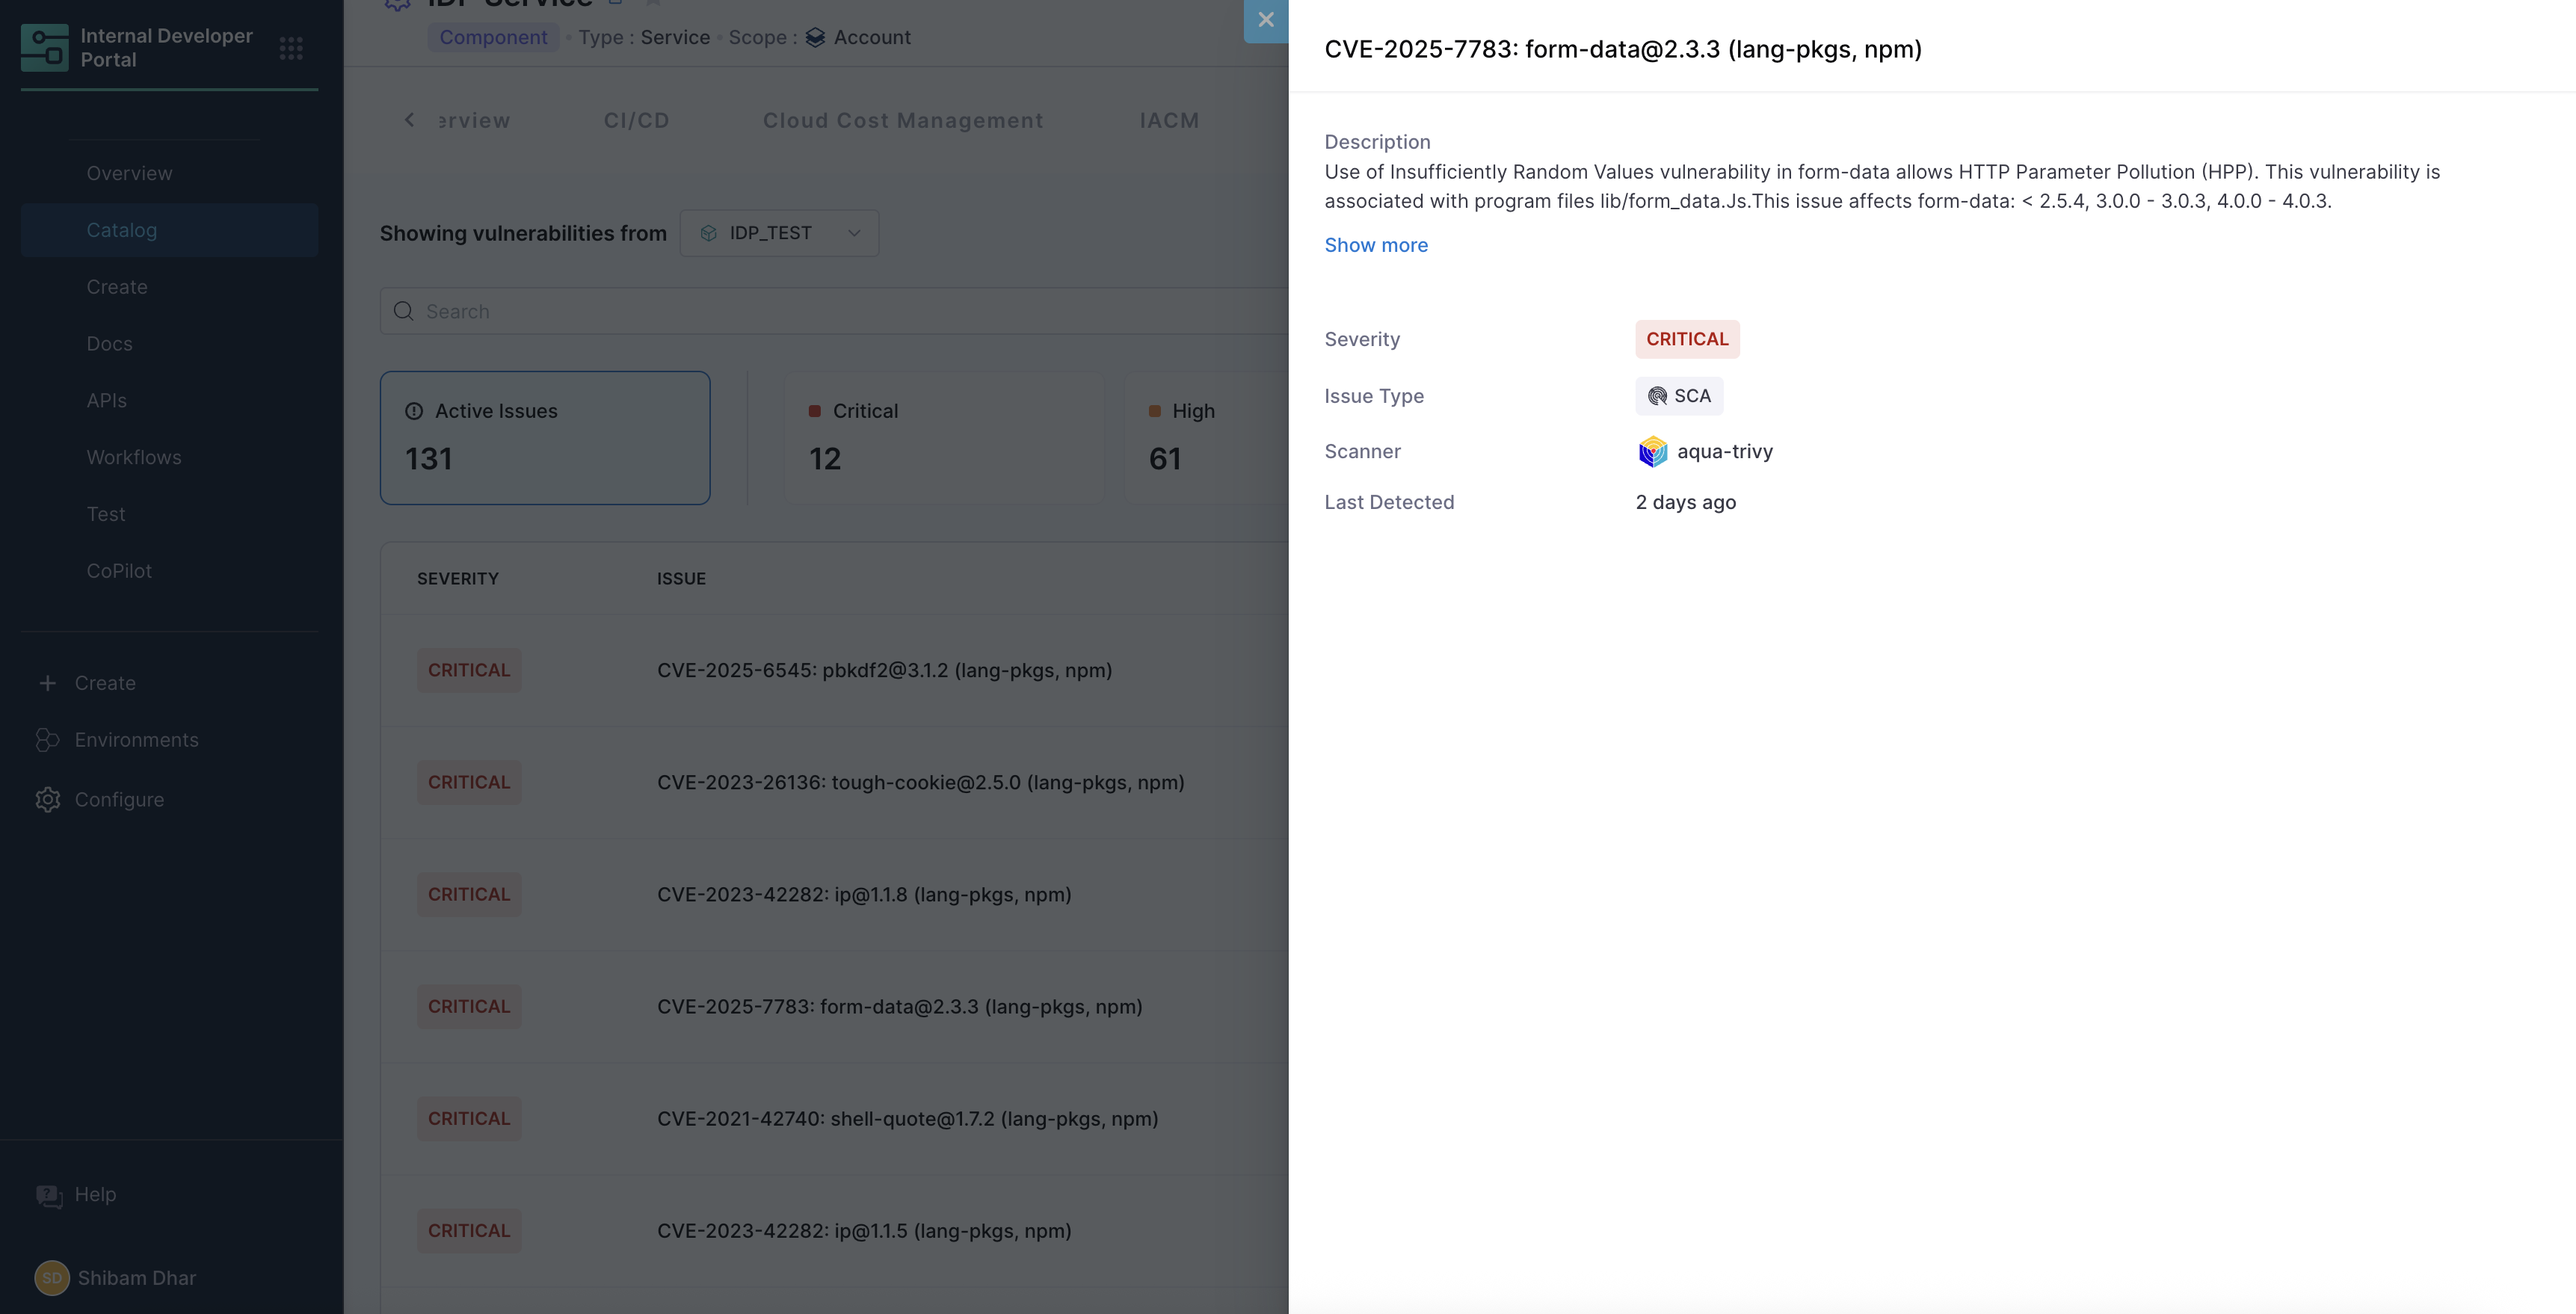Open the Cloud Cost Management tab
Viewport: 2576px width, 1314px height.
coord(902,121)
